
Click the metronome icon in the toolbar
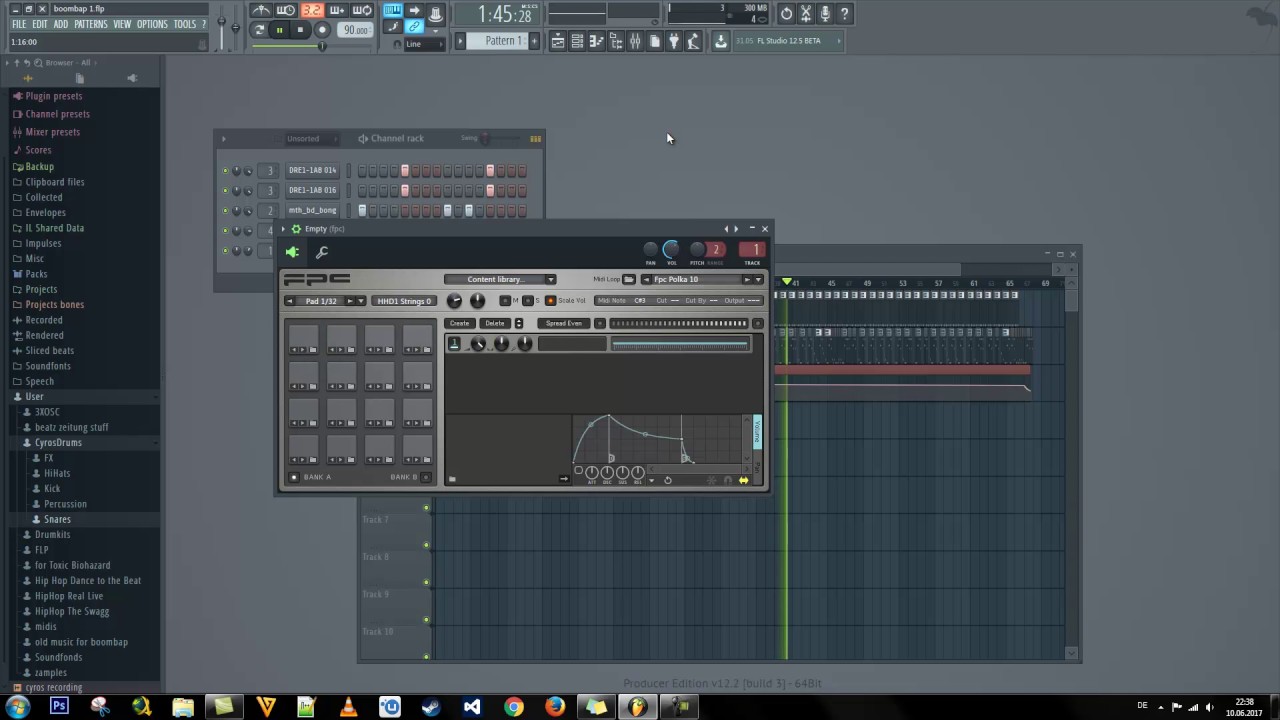(261, 11)
